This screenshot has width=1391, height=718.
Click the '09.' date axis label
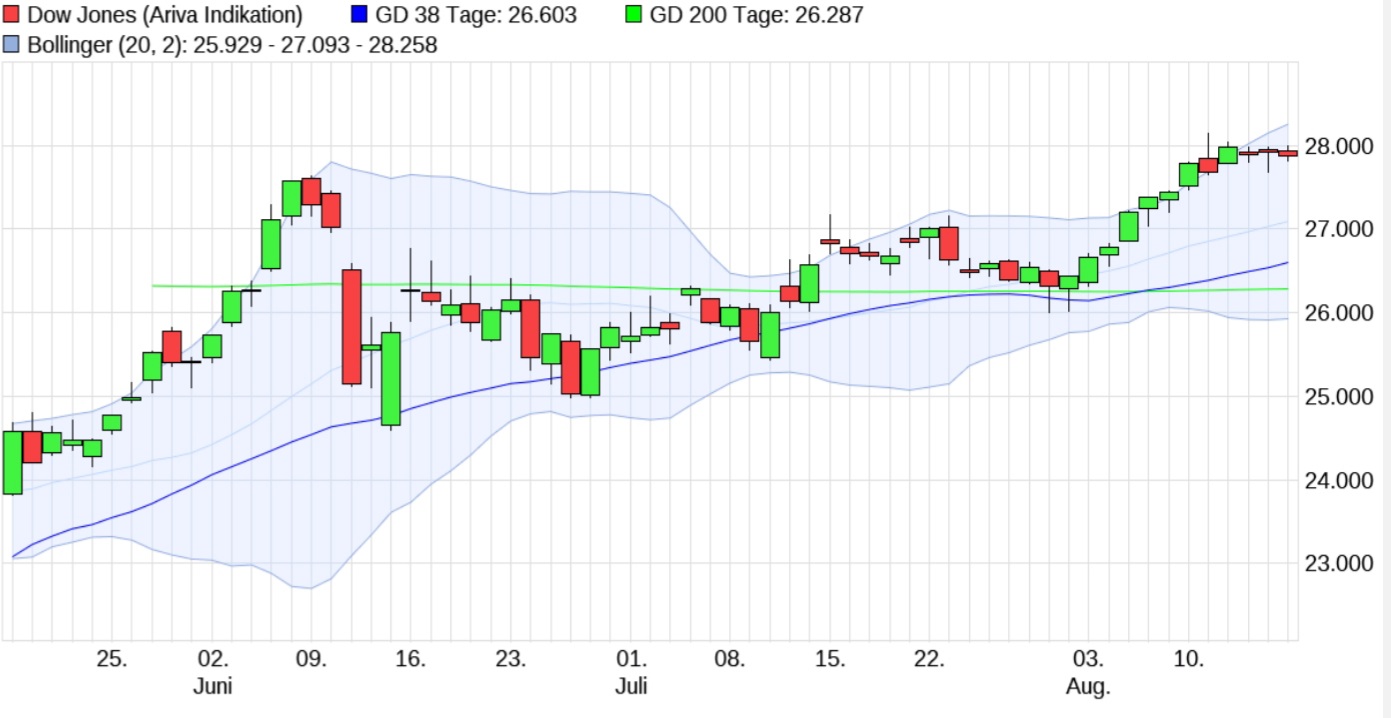pos(311,660)
